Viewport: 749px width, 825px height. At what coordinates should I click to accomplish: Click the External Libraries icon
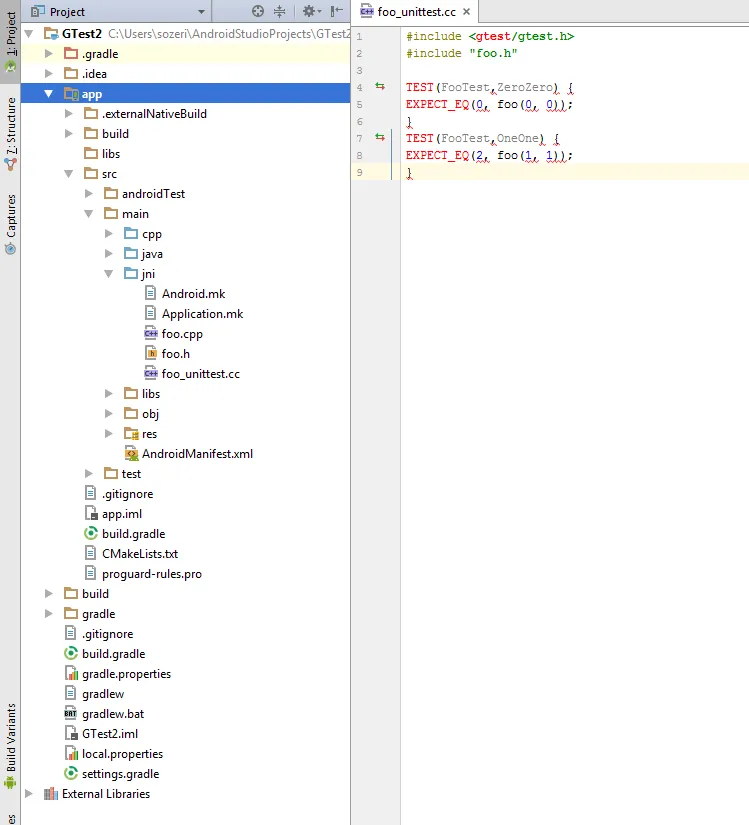(x=51, y=793)
